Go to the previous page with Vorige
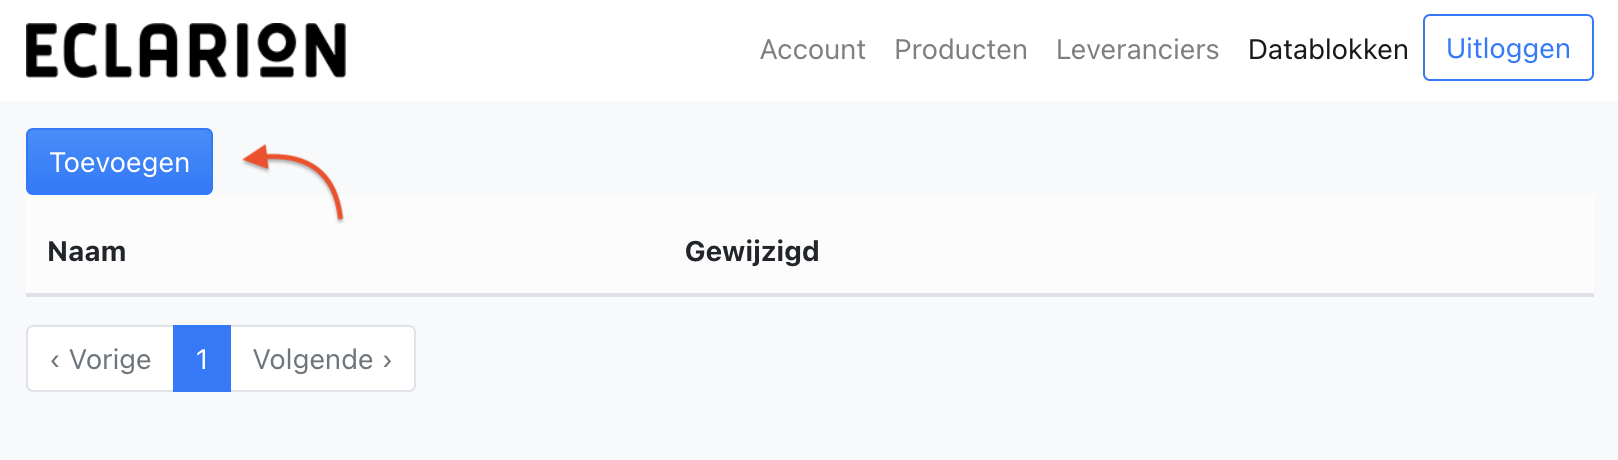Viewport: 1618px width, 460px height. [100, 359]
